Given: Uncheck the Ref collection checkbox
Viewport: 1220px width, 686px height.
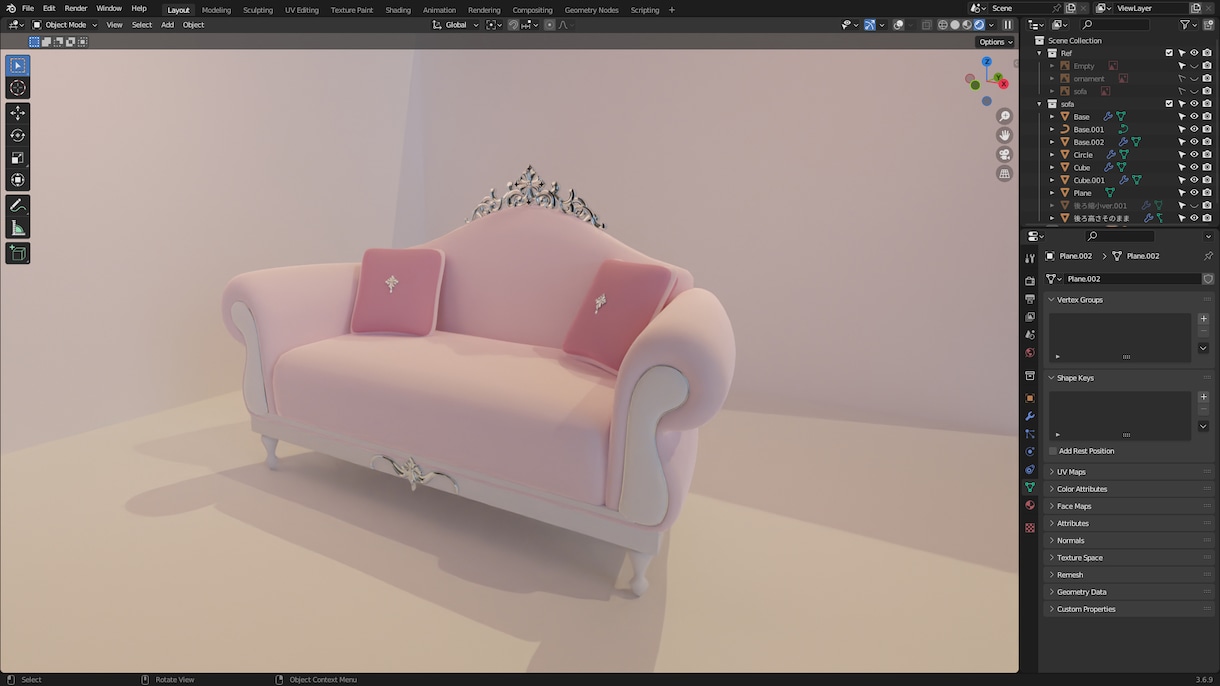Looking at the screenshot, I should point(1169,53).
